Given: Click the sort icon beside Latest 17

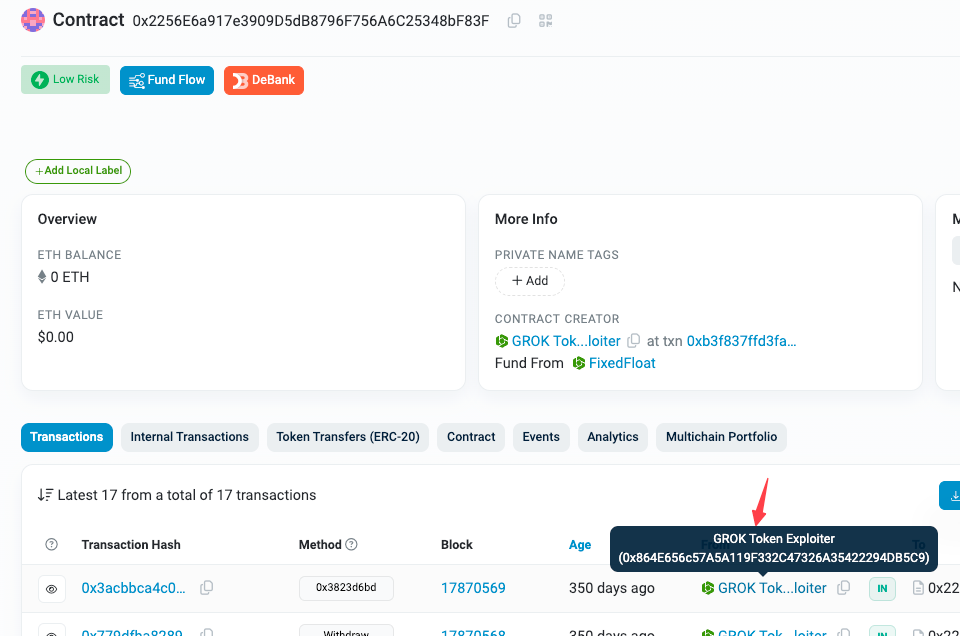Looking at the screenshot, I should coord(45,495).
